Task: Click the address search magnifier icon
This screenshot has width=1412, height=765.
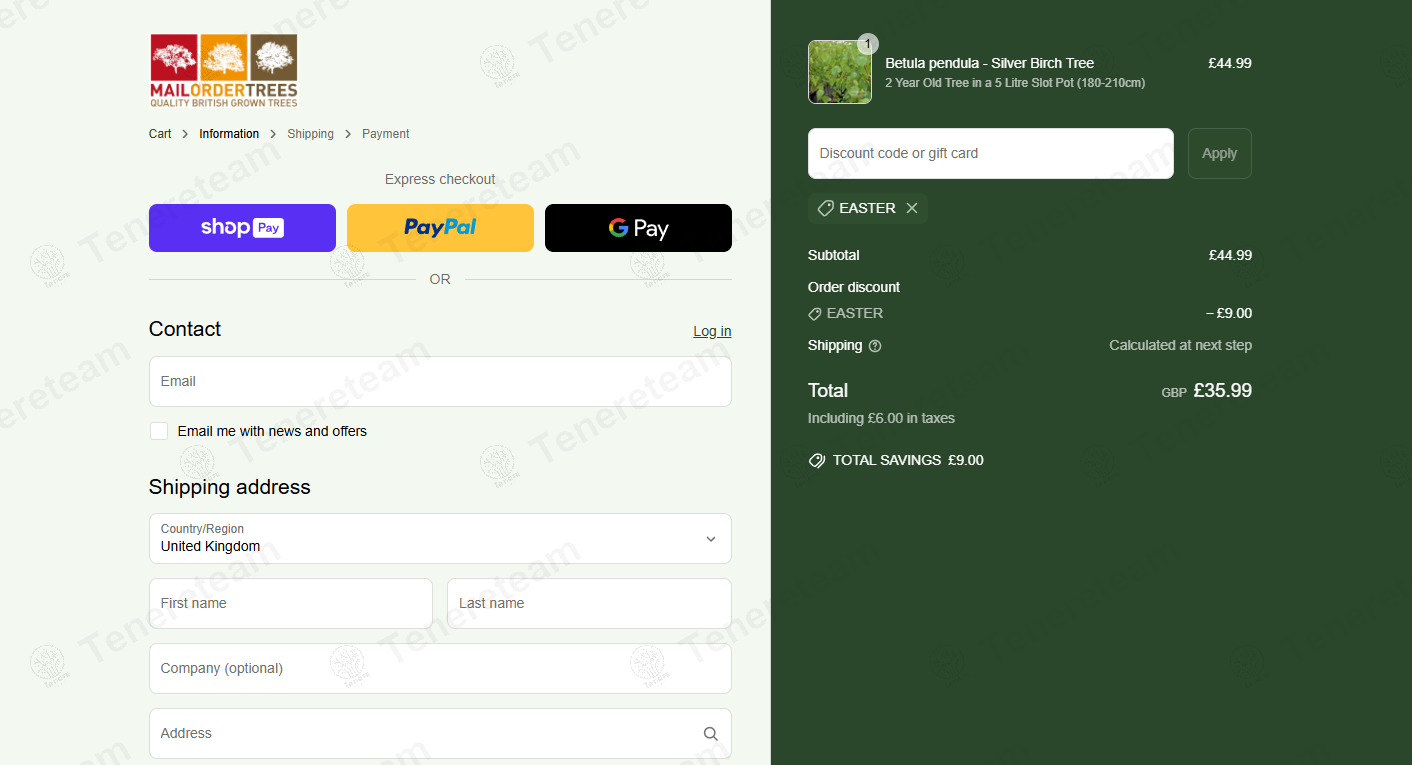Action: coord(710,734)
